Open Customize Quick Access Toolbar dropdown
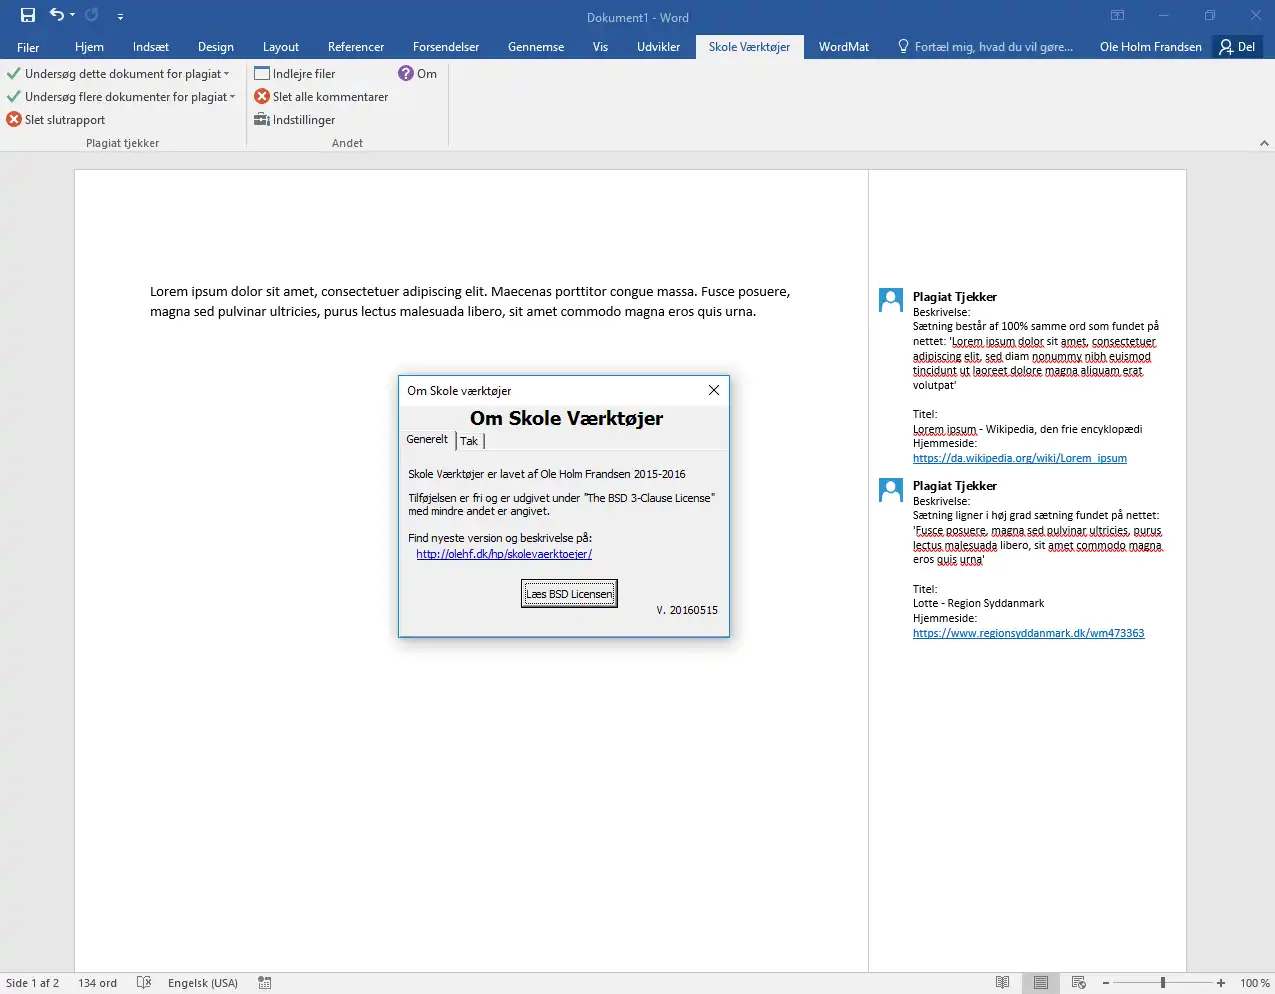Image resolution: width=1275 pixels, height=994 pixels. 120,16
